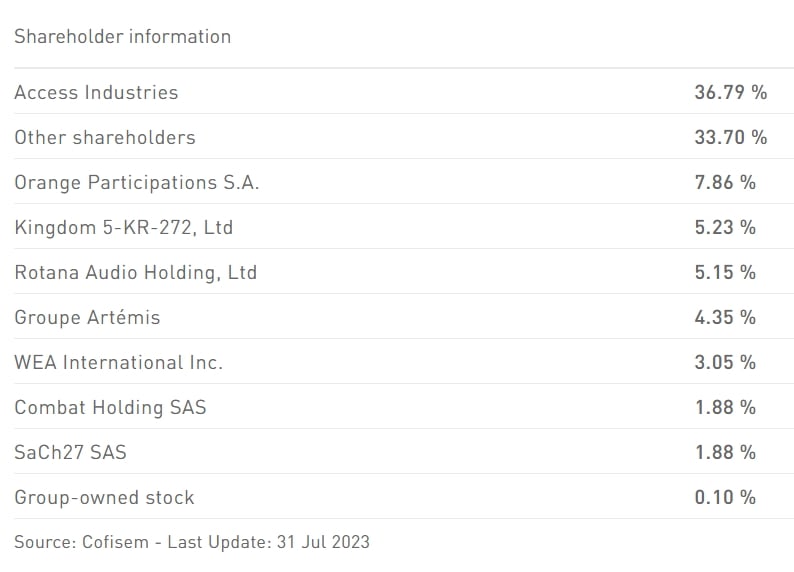Select Kingdom 5-KR-272, Ltd name

pyautogui.click(x=124, y=228)
